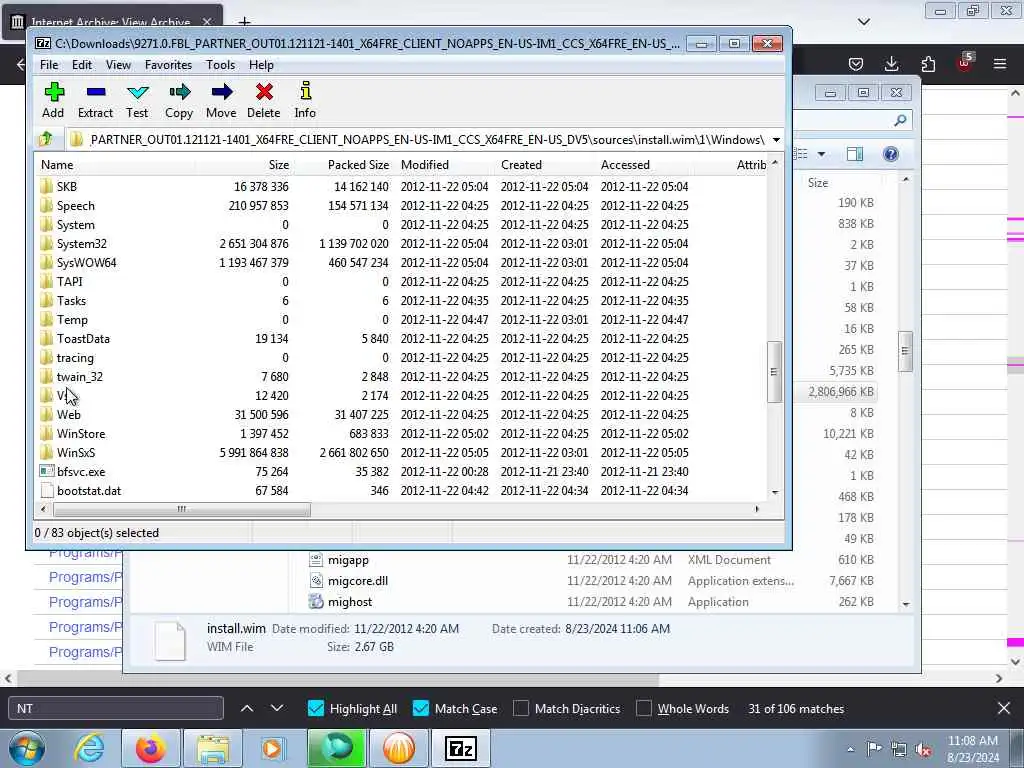Click the 7-Zip vertical scrollbar thumb
1024x768 pixels.
(x=774, y=372)
